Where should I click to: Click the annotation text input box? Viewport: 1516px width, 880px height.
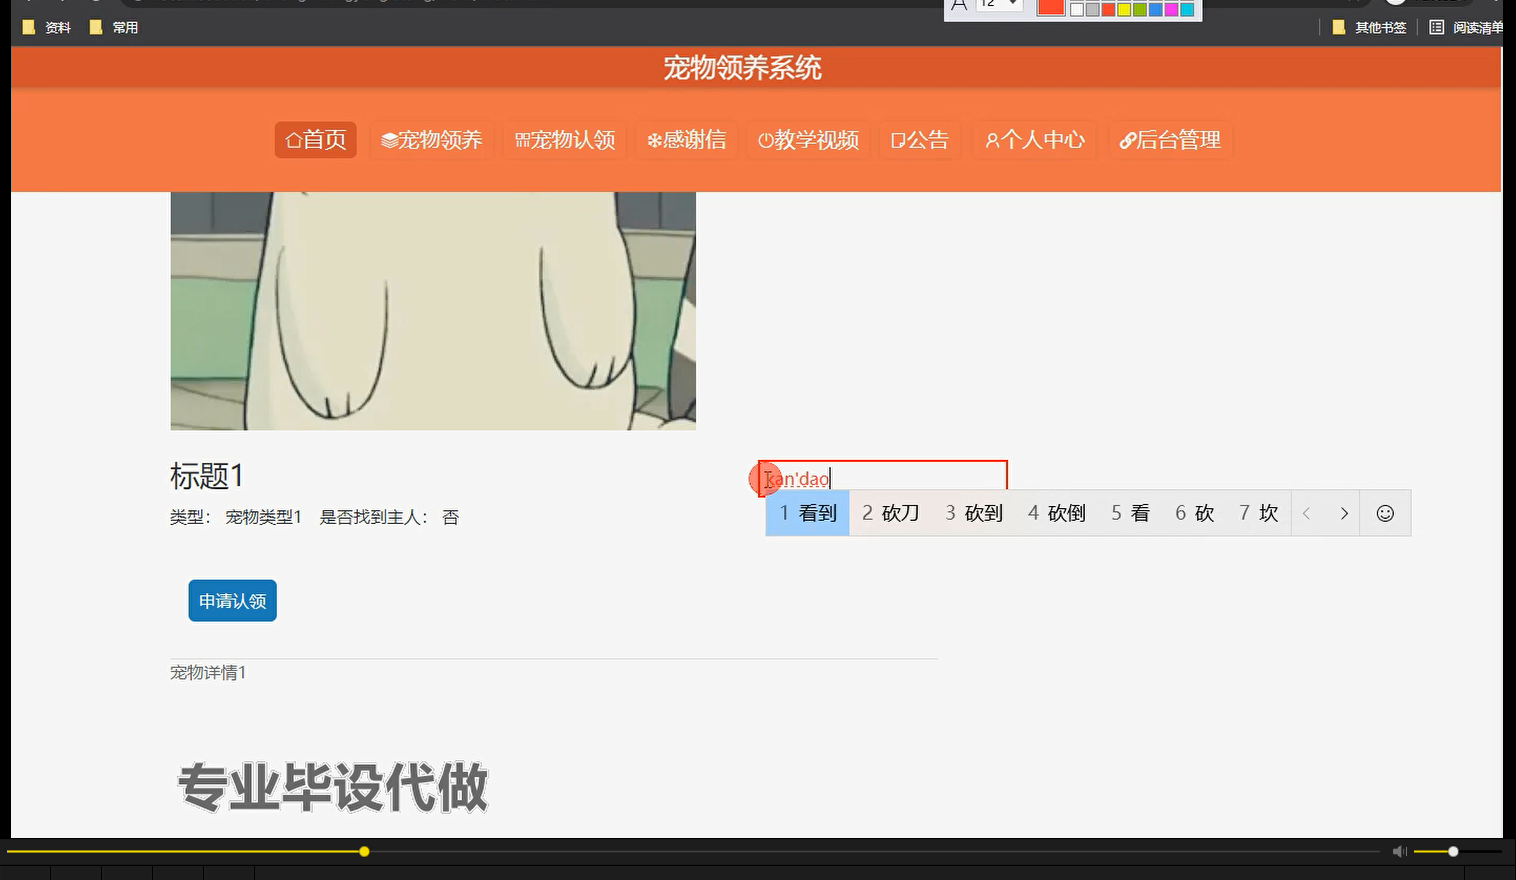(x=883, y=477)
